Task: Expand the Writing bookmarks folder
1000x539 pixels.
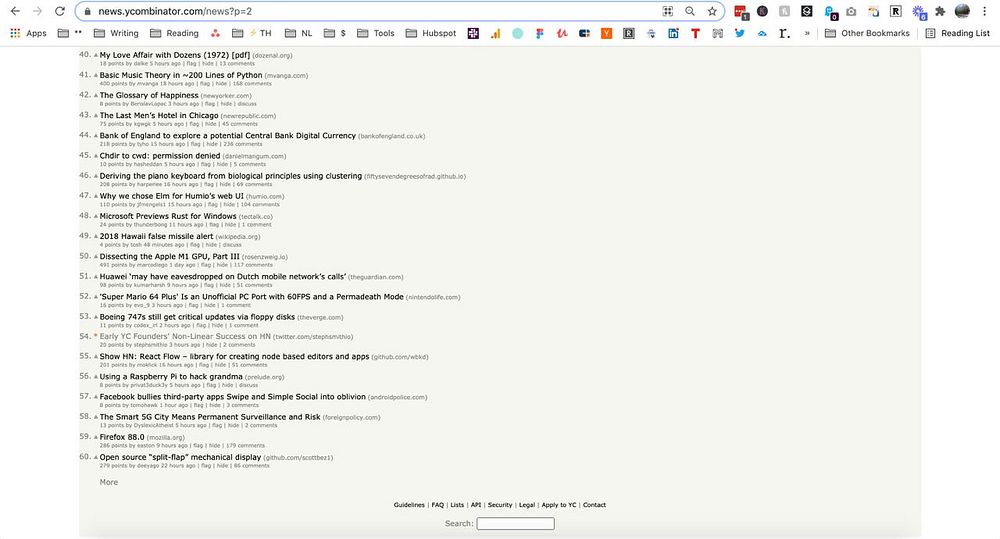Action: tap(116, 33)
